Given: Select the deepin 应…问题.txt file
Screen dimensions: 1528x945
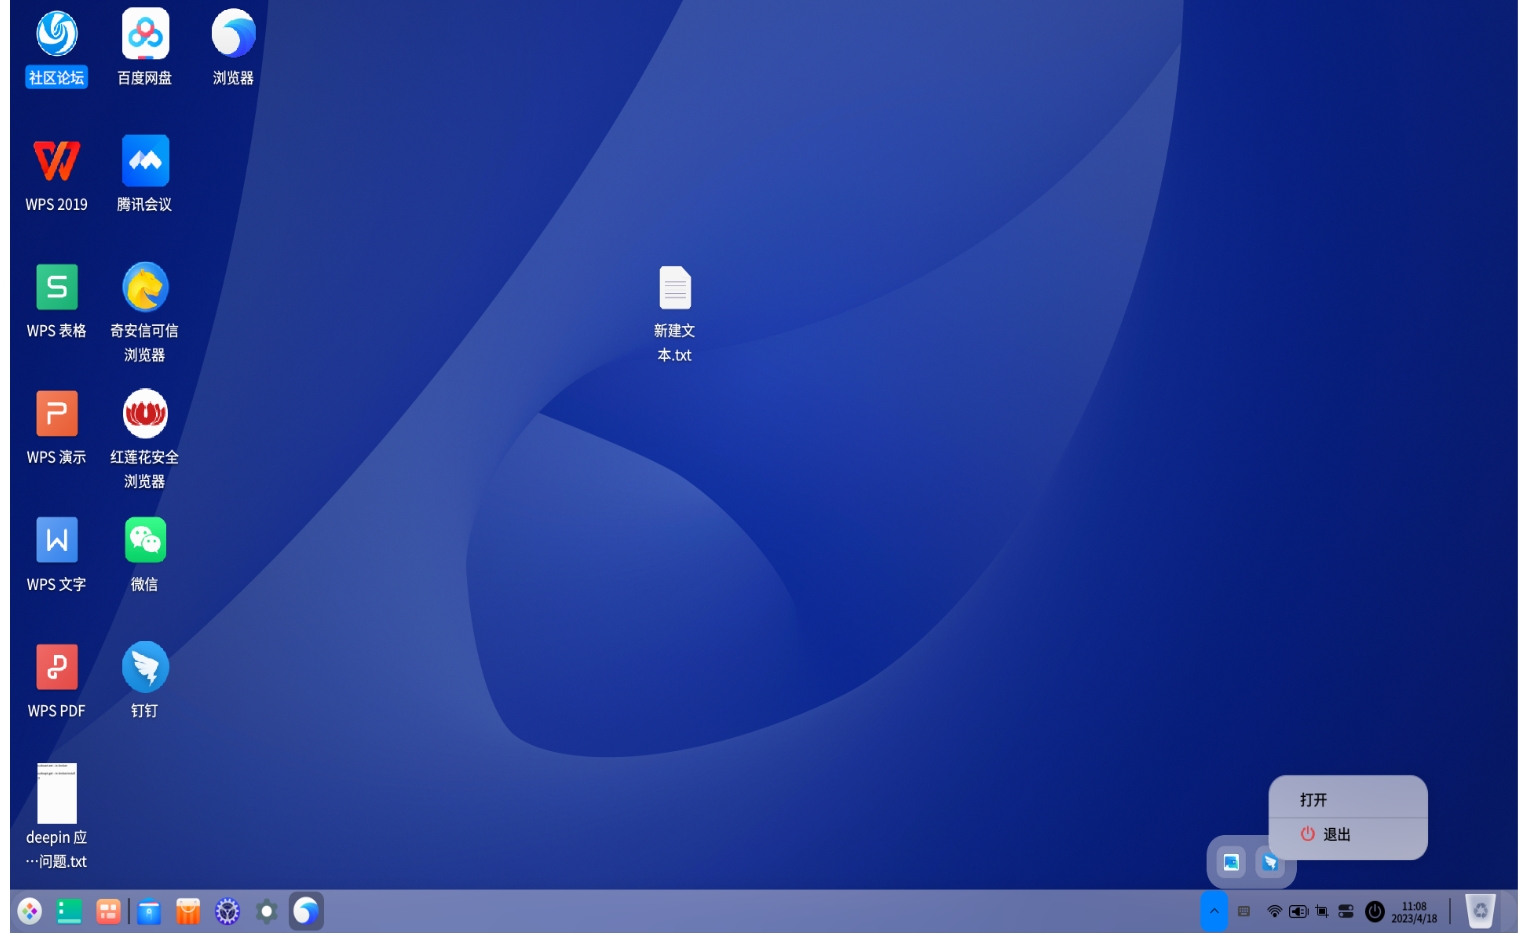Looking at the screenshot, I should [x=57, y=817].
